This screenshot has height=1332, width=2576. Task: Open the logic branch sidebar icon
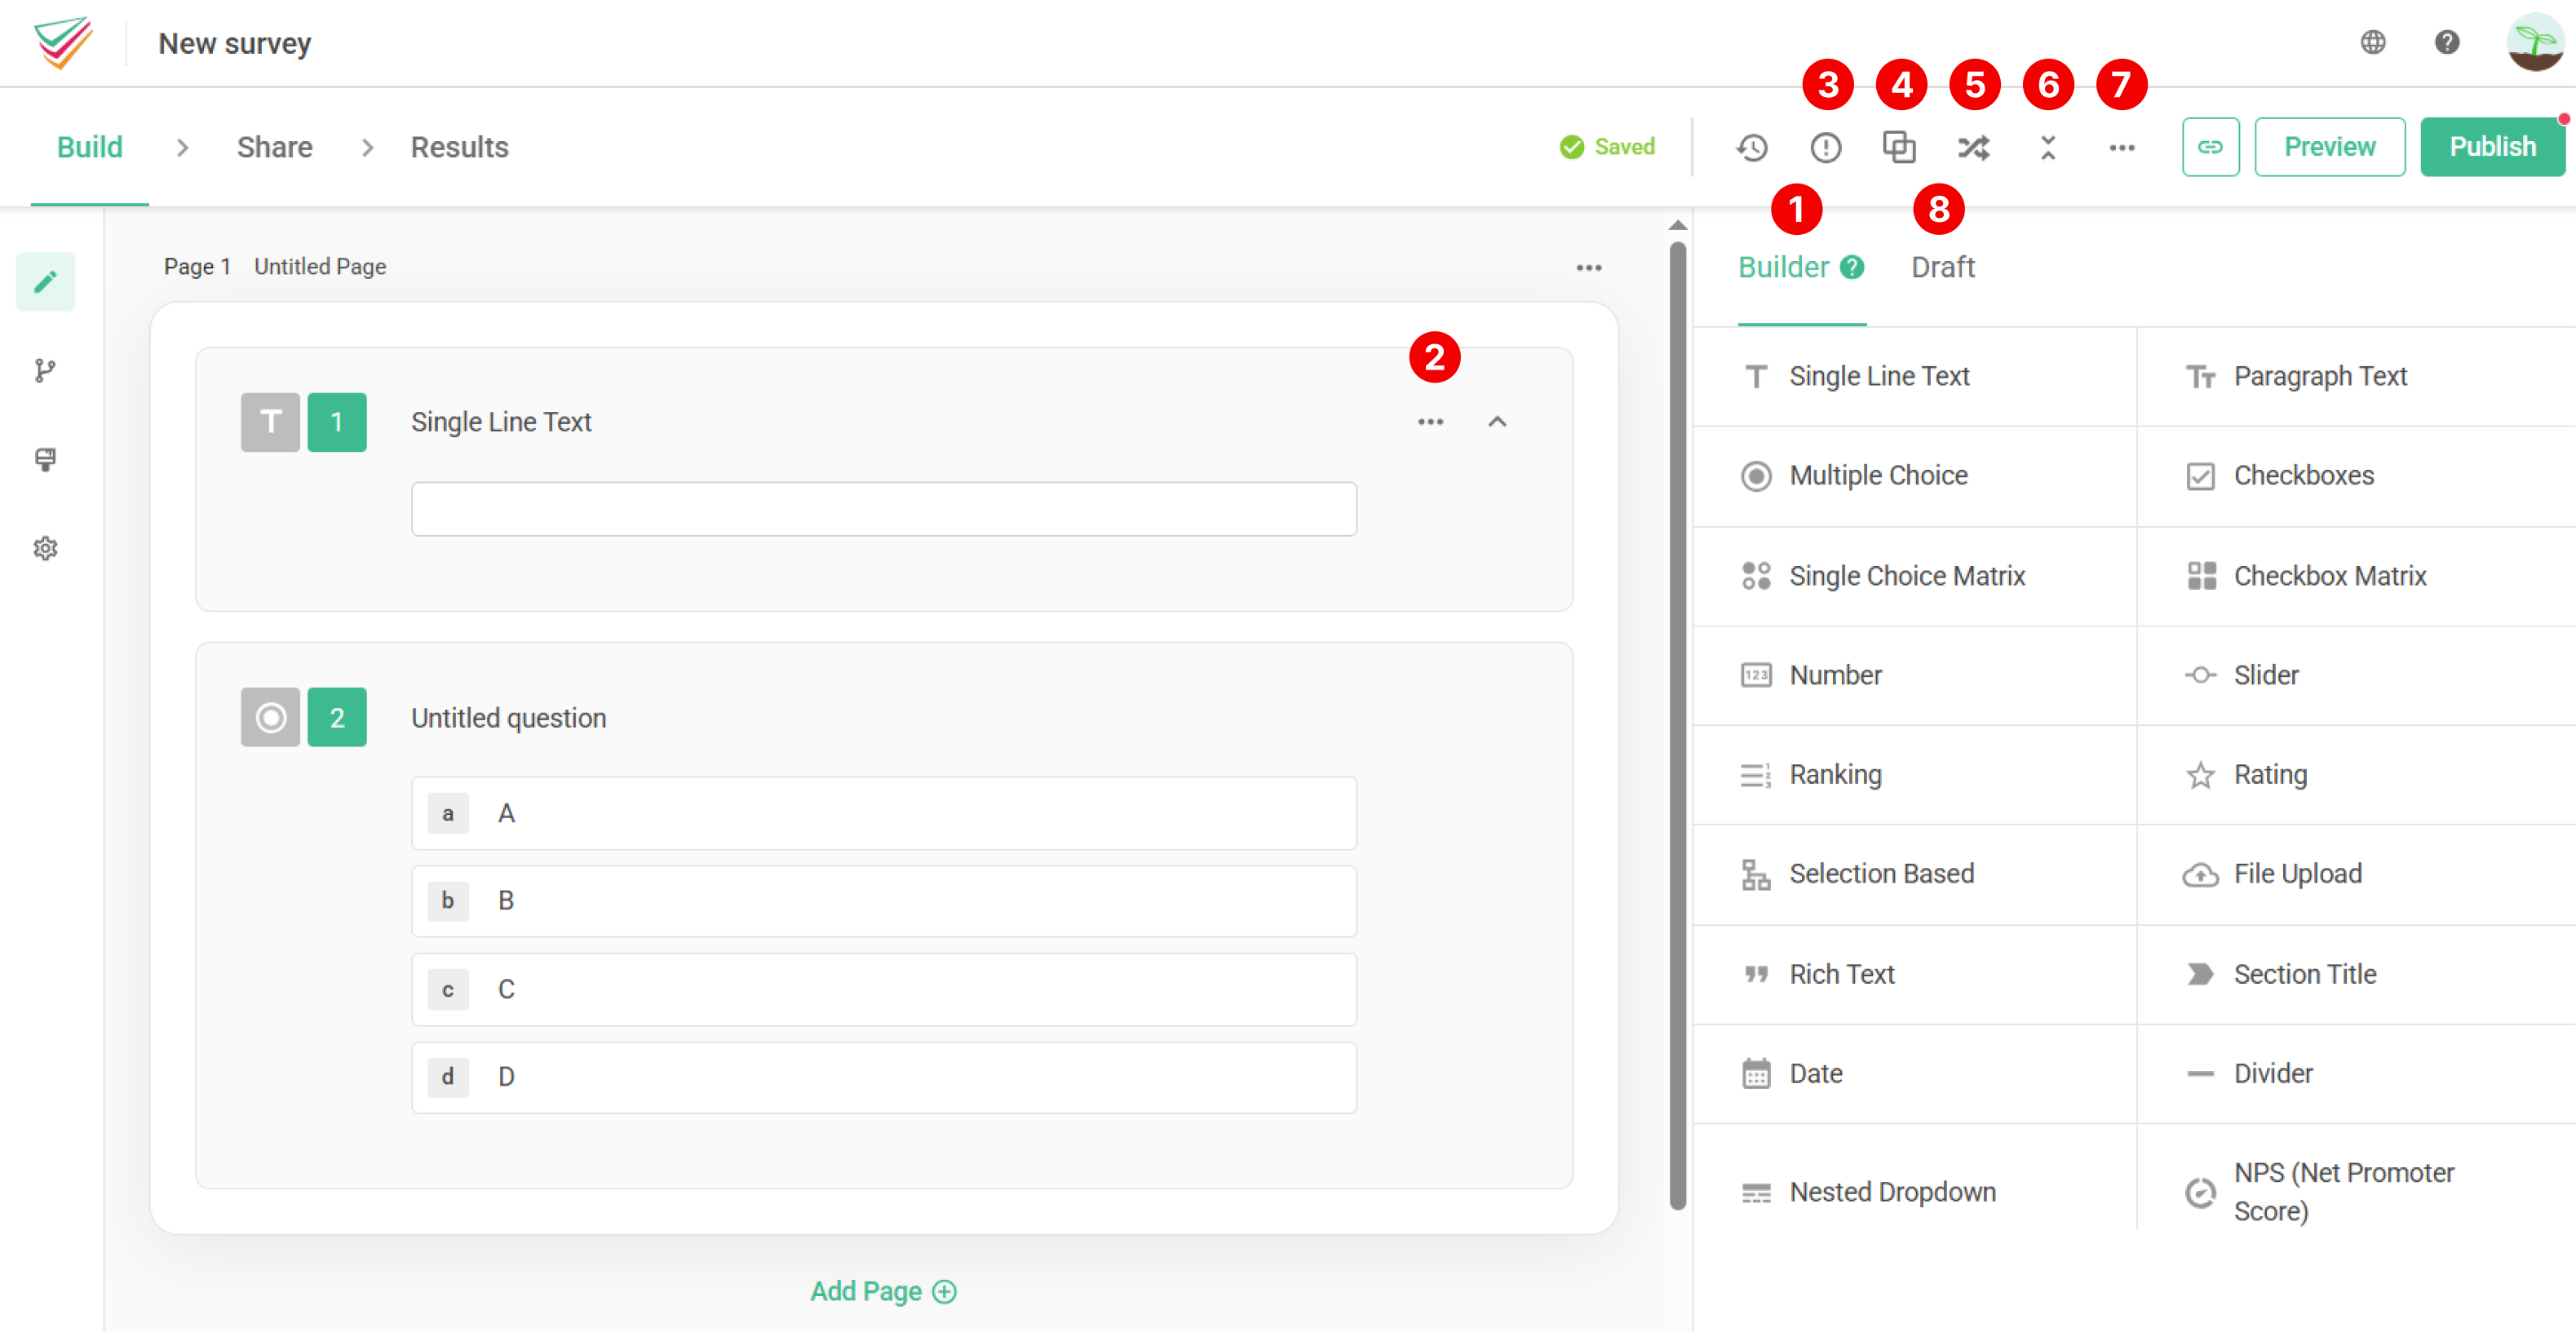(x=45, y=371)
